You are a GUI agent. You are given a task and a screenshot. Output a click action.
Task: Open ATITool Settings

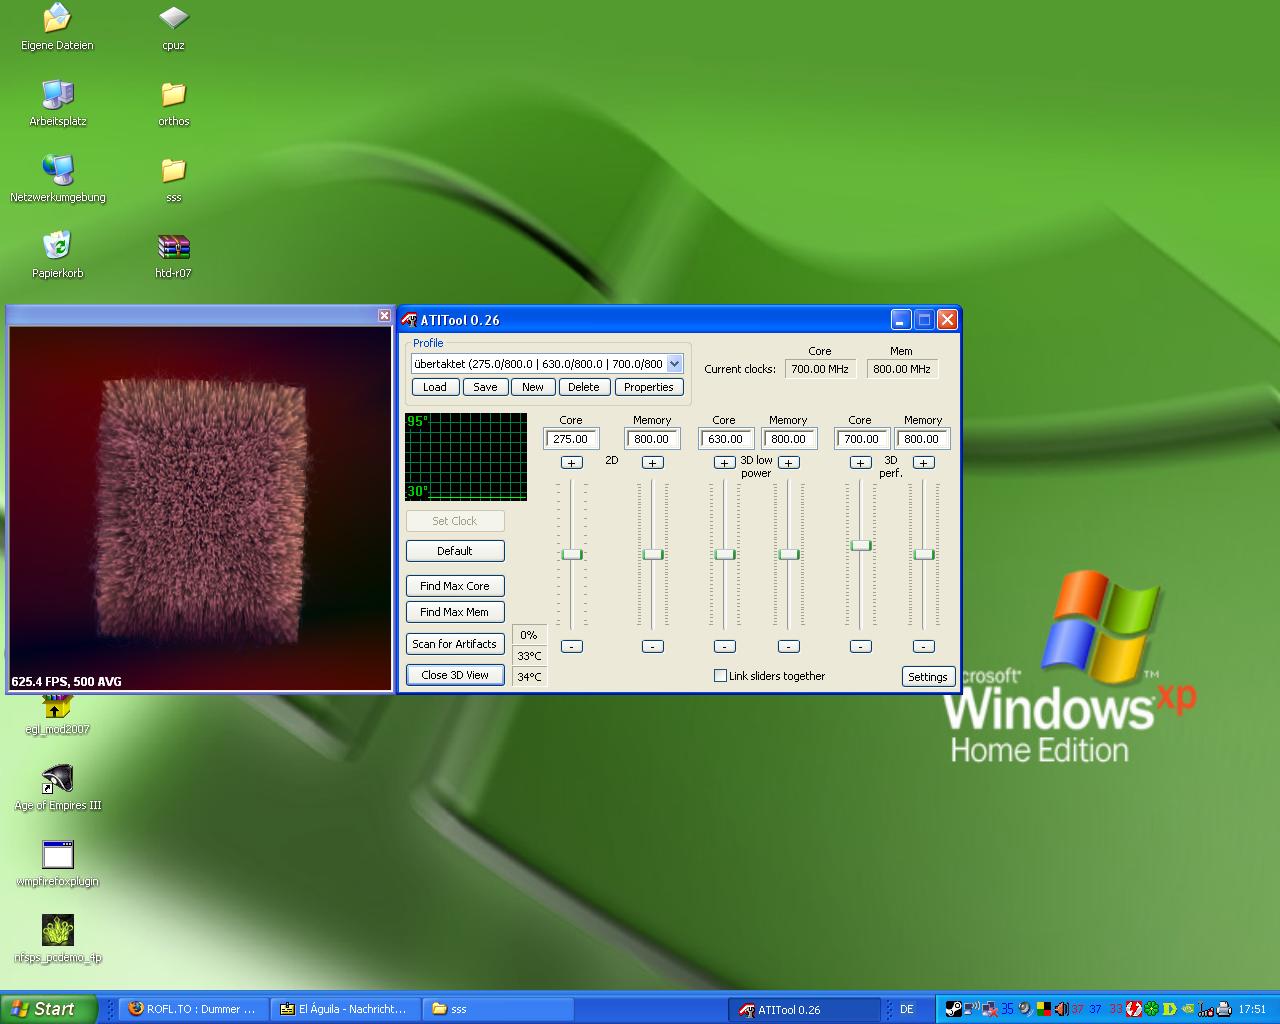point(928,677)
